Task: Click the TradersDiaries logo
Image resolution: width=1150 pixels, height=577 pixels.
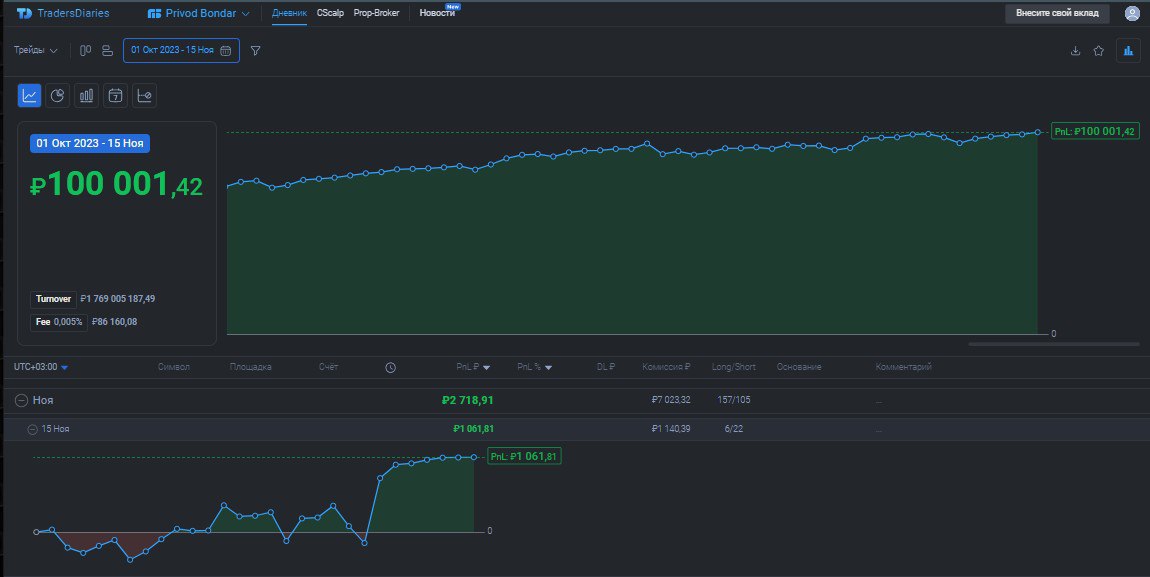Action: pyautogui.click(x=62, y=13)
